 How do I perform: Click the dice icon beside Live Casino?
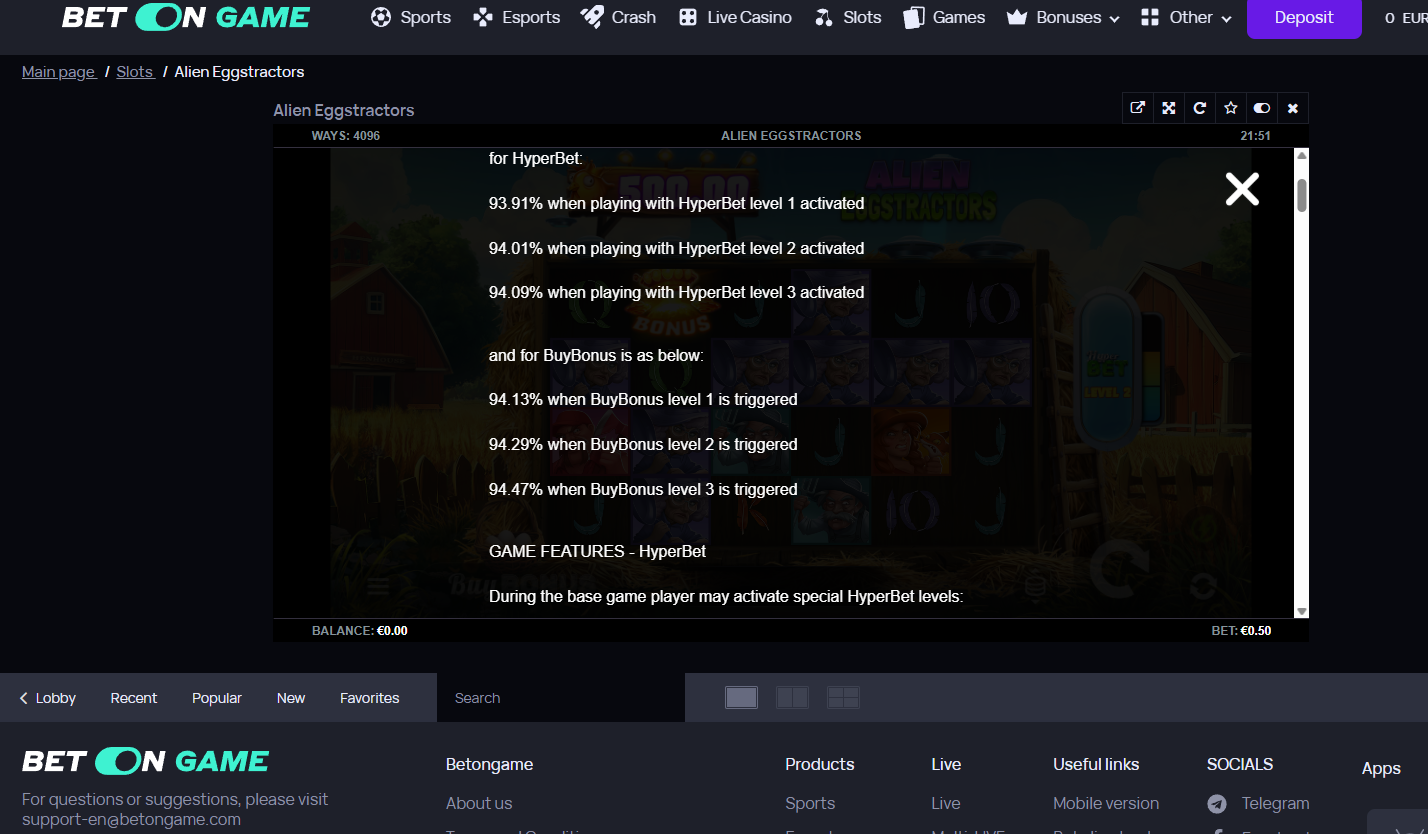click(x=687, y=17)
